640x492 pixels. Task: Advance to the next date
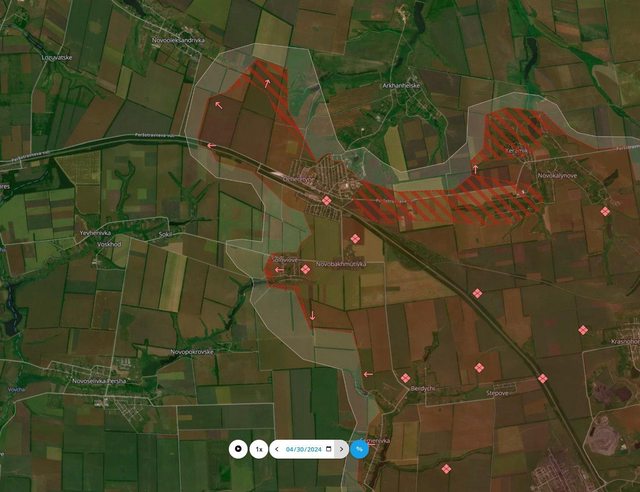pos(342,449)
